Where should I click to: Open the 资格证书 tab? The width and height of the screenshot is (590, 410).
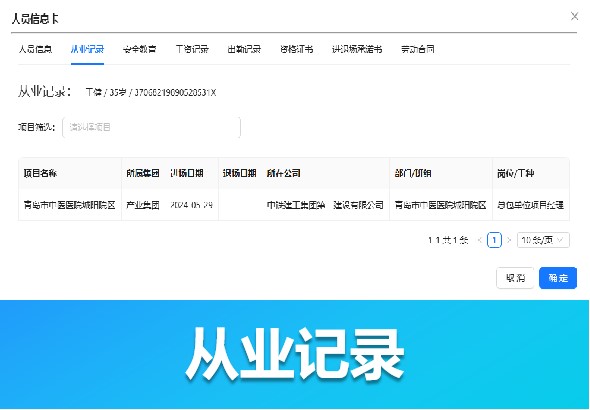pos(297,49)
